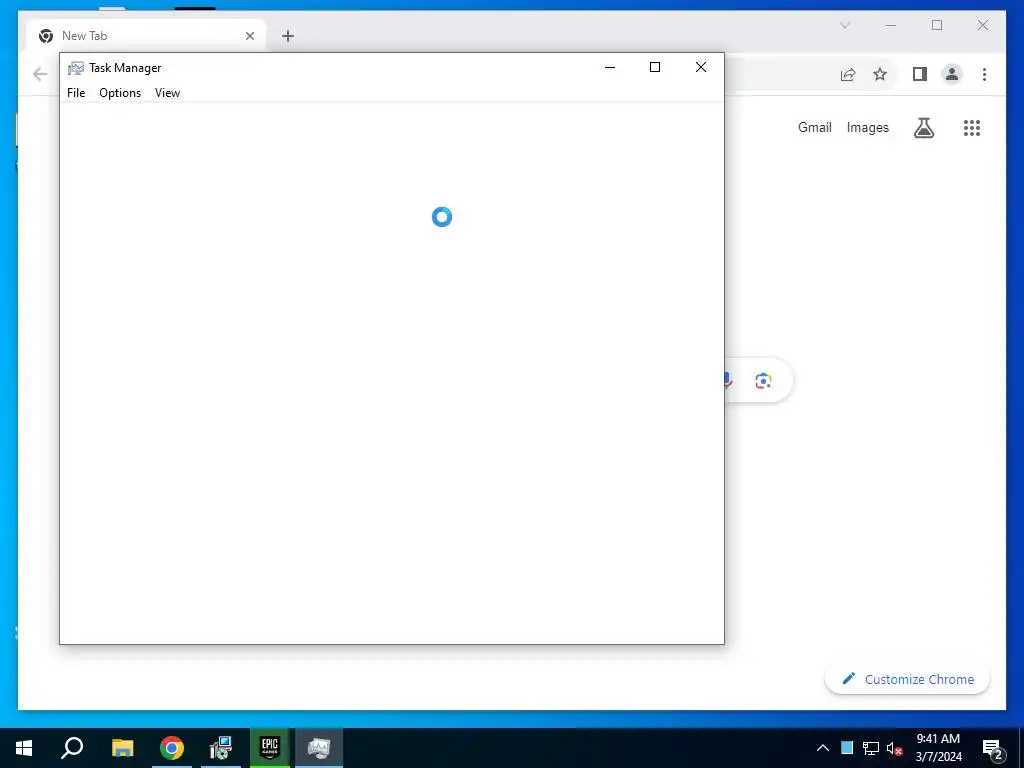The width and height of the screenshot is (1024, 768).
Task: Switch to Google Chrome in the taskbar
Action: click(x=172, y=748)
